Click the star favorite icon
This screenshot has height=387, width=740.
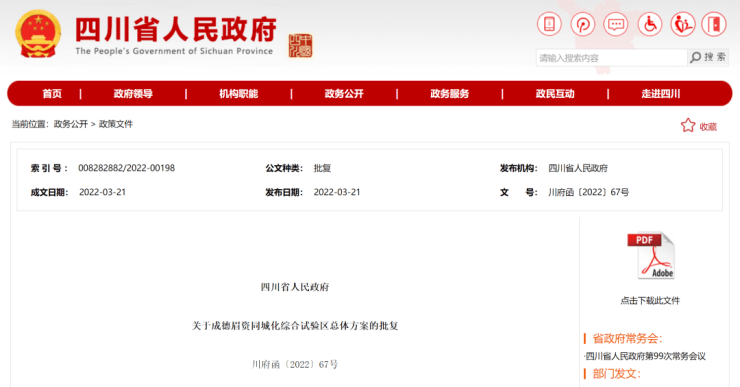click(x=688, y=126)
